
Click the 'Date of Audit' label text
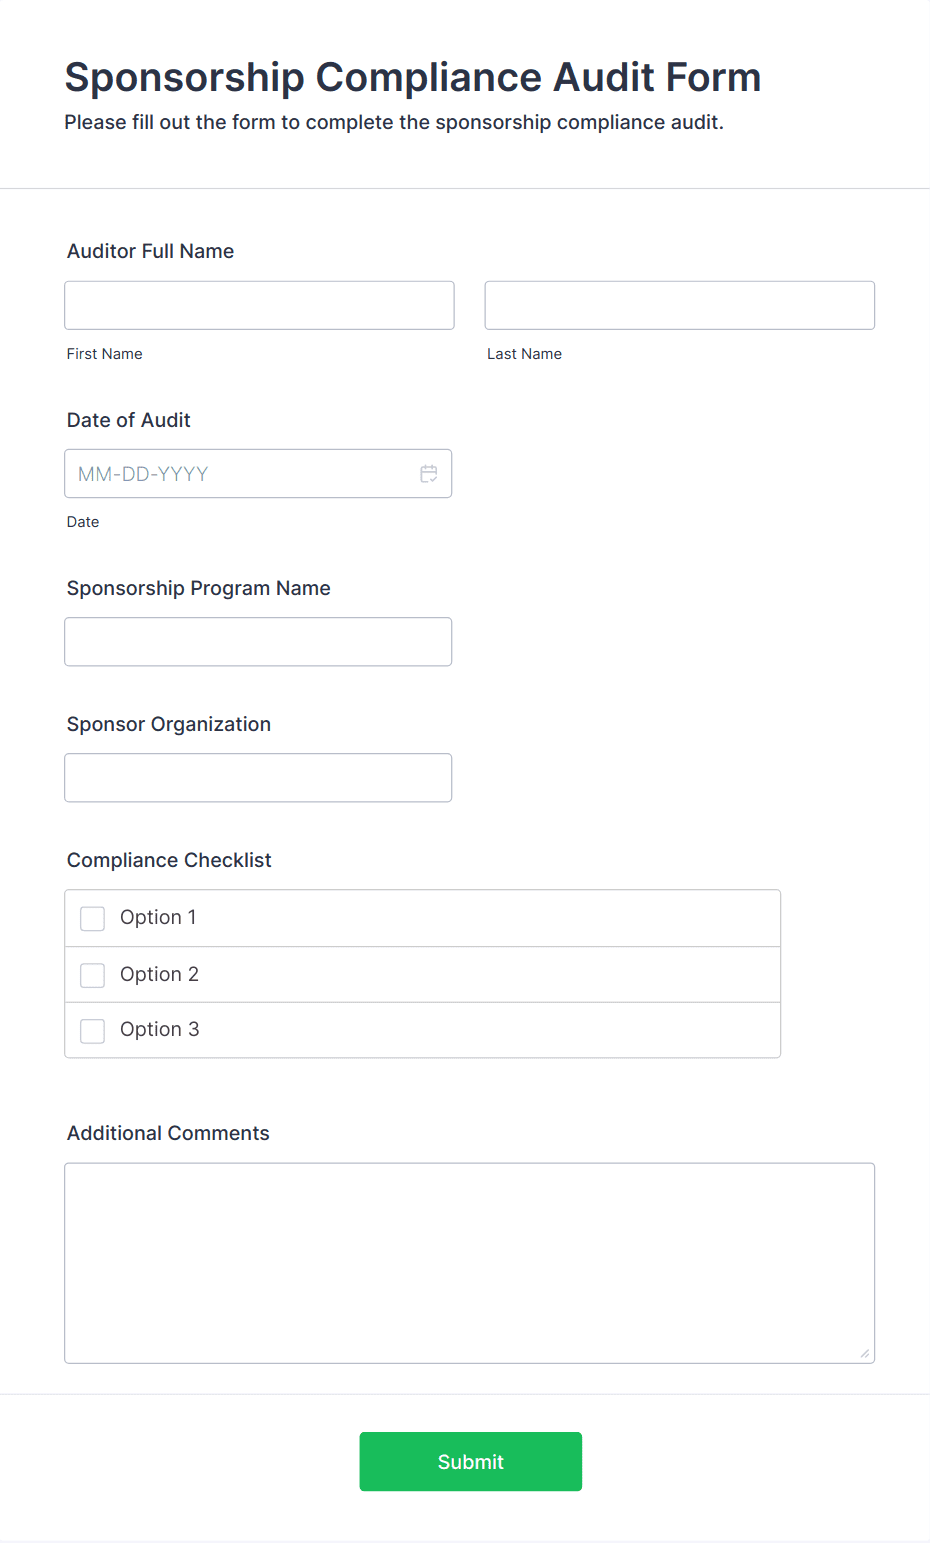pyautogui.click(x=129, y=421)
